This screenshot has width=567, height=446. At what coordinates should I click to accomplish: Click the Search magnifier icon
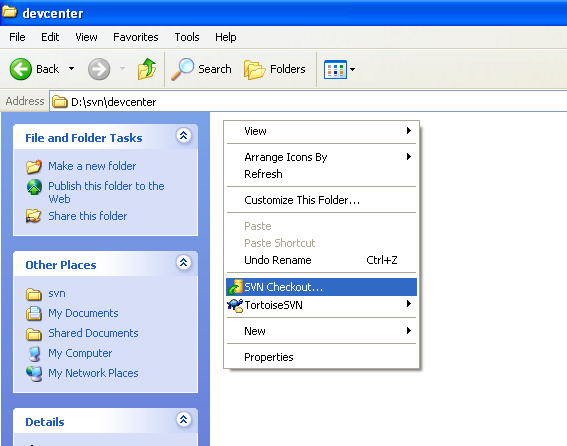click(x=182, y=69)
